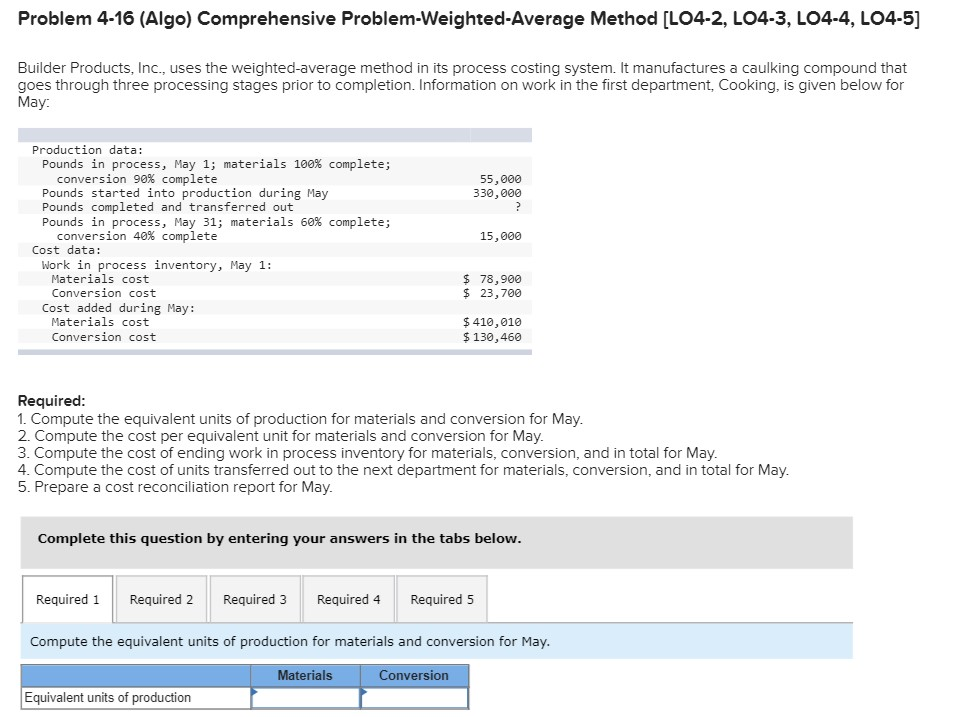Select the Conversion column header
972x717 pixels.
tap(414, 675)
